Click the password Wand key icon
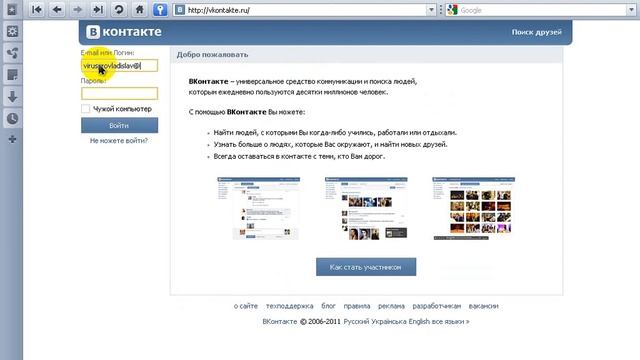Image resolution: width=640 pixels, height=360 pixels. point(160,9)
